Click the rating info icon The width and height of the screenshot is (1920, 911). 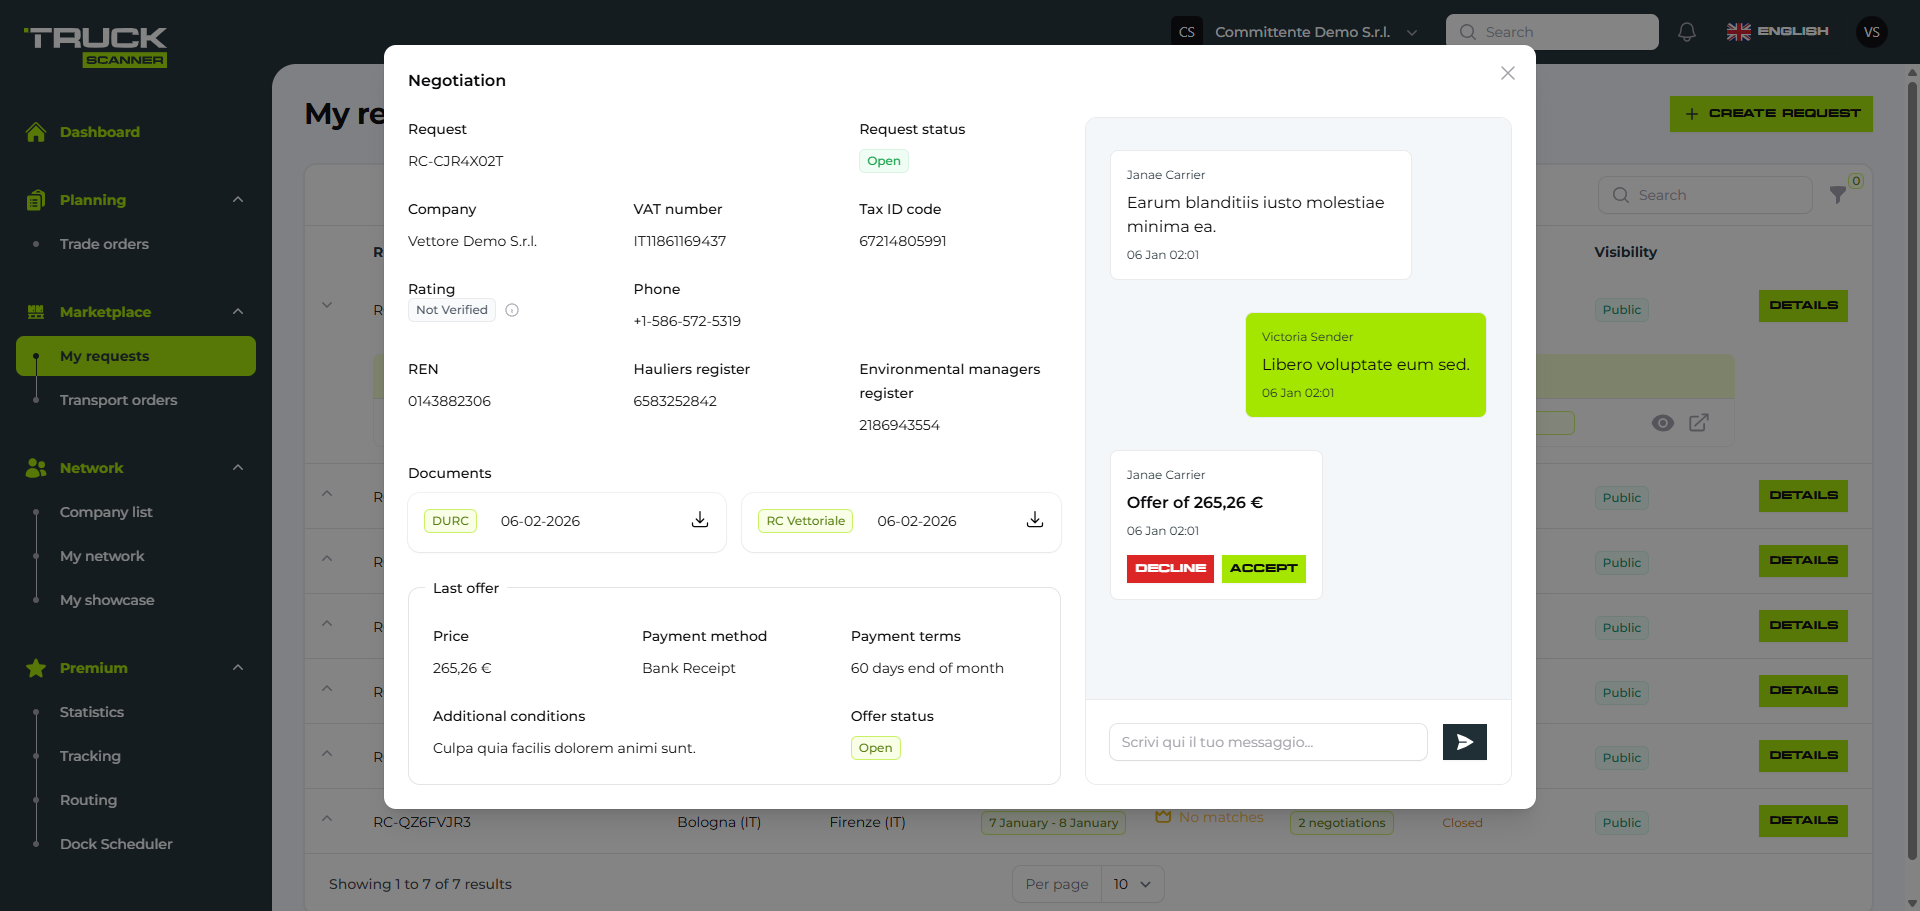(512, 310)
